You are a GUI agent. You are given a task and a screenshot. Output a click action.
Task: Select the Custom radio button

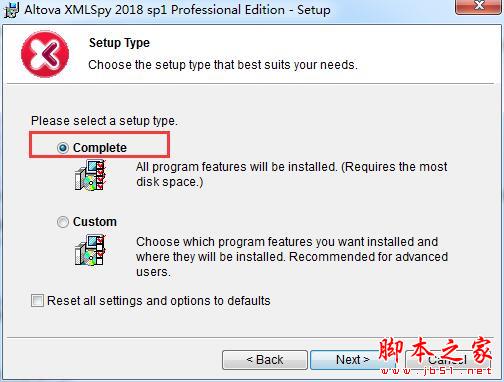(63, 222)
